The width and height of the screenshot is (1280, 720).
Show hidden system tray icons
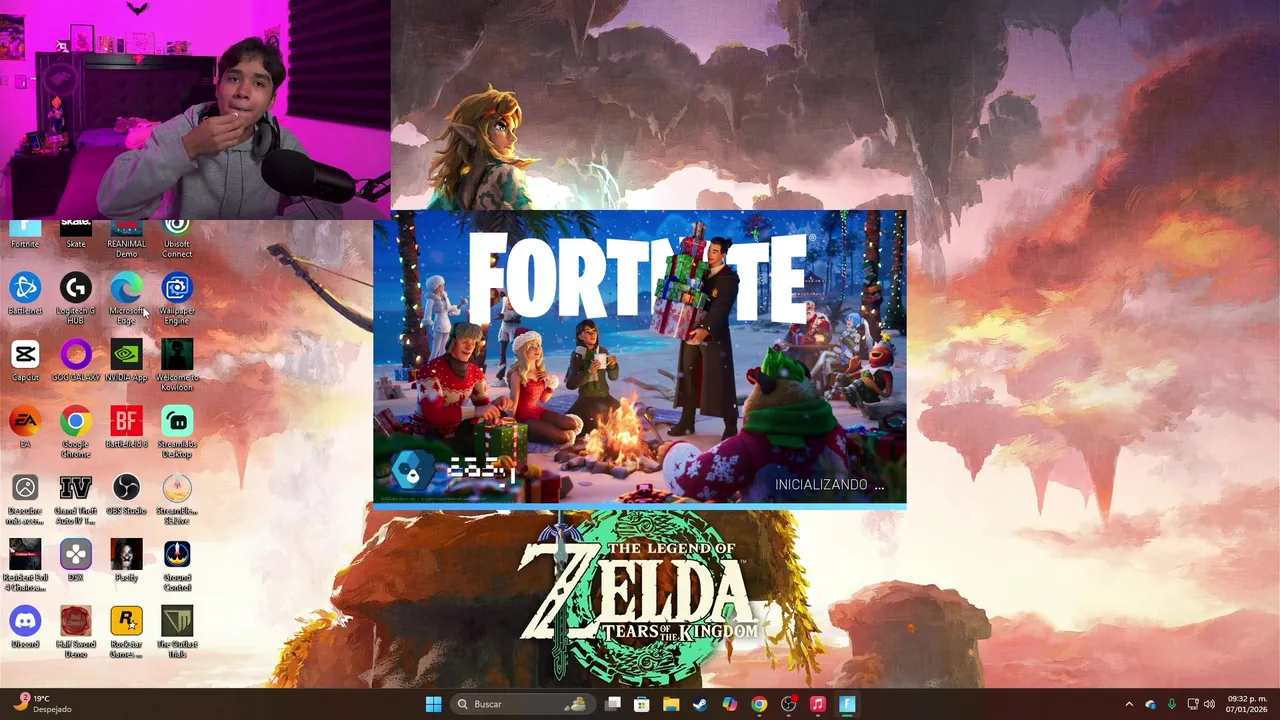click(x=1129, y=704)
